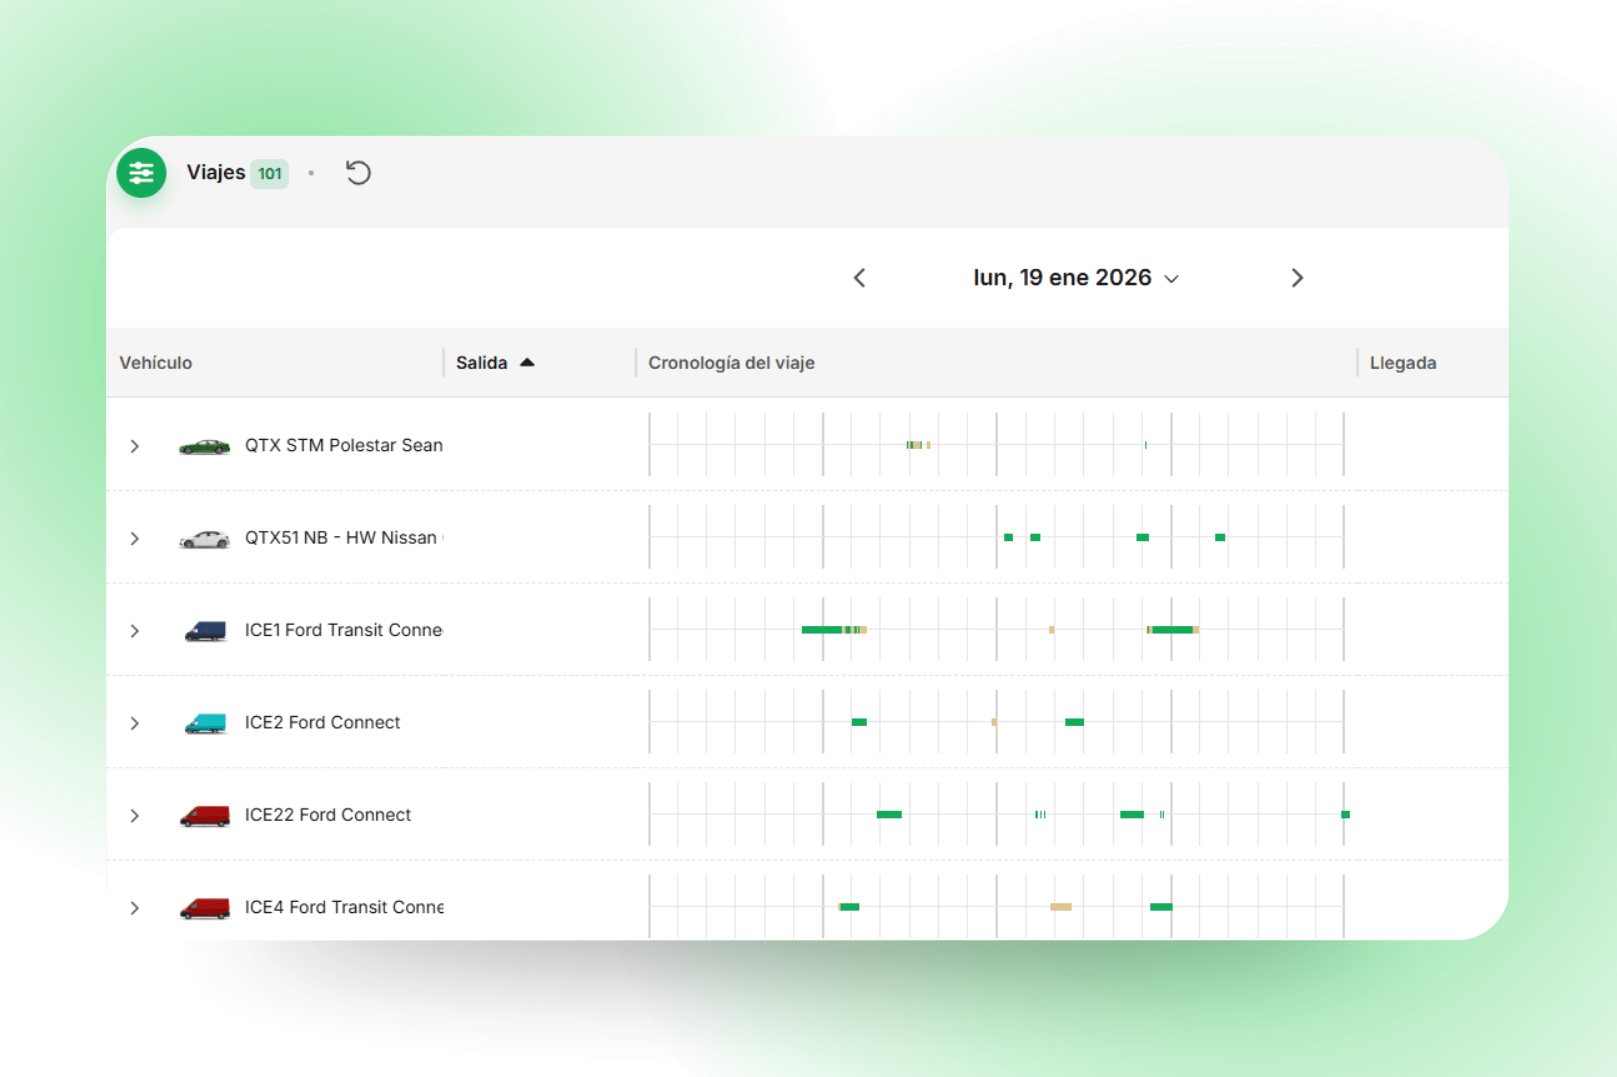Open the green filter settings button
Image resolution: width=1617 pixels, height=1077 pixels.
[x=141, y=173]
